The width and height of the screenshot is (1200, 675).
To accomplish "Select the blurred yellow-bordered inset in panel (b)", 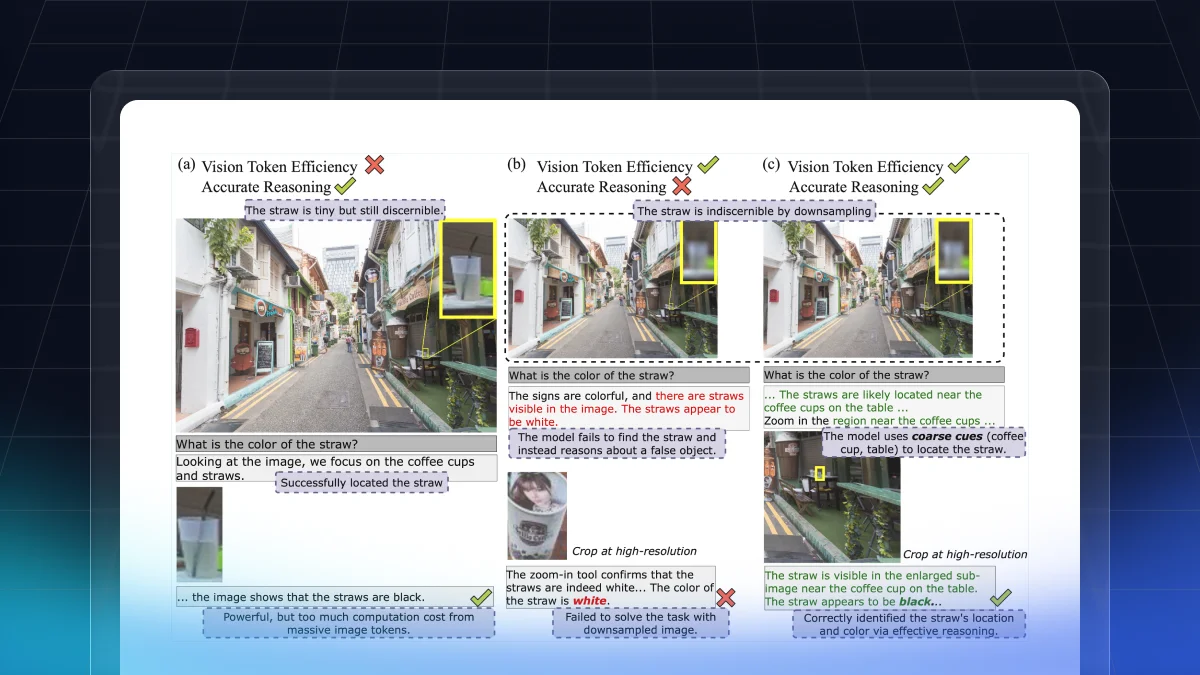I will click(x=699, y=252).
